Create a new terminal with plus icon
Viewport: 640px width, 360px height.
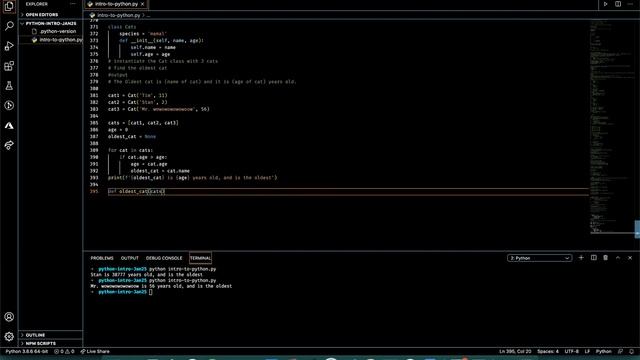point(581,258)
